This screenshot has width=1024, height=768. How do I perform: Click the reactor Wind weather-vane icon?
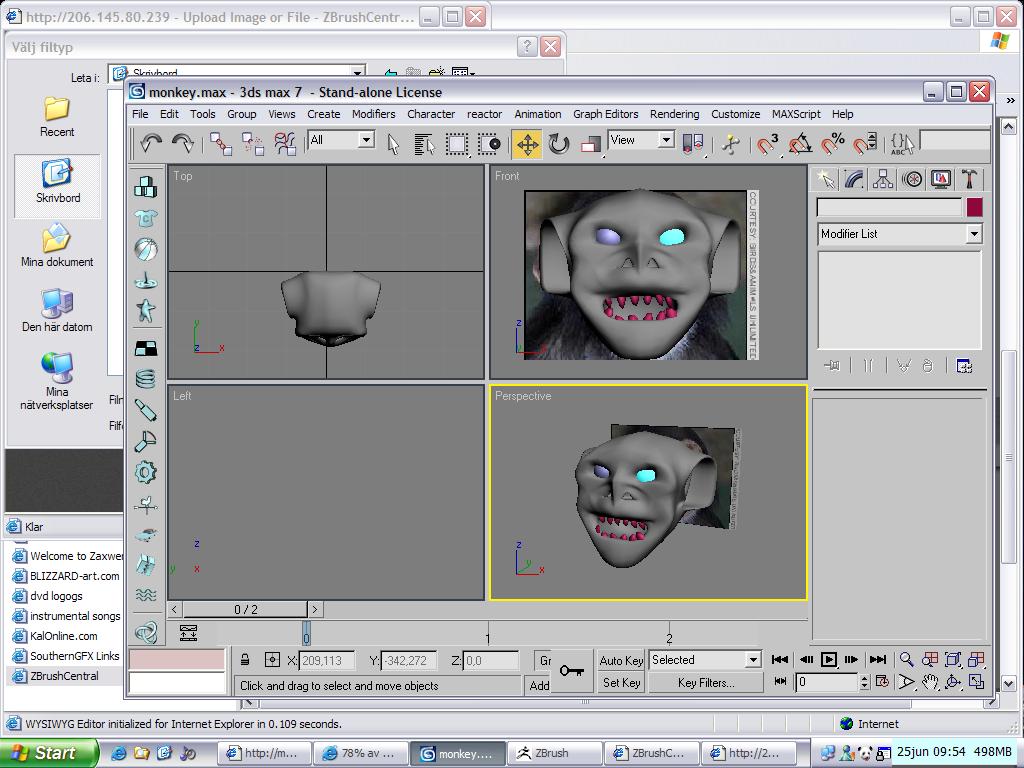[x=146, y=504]
